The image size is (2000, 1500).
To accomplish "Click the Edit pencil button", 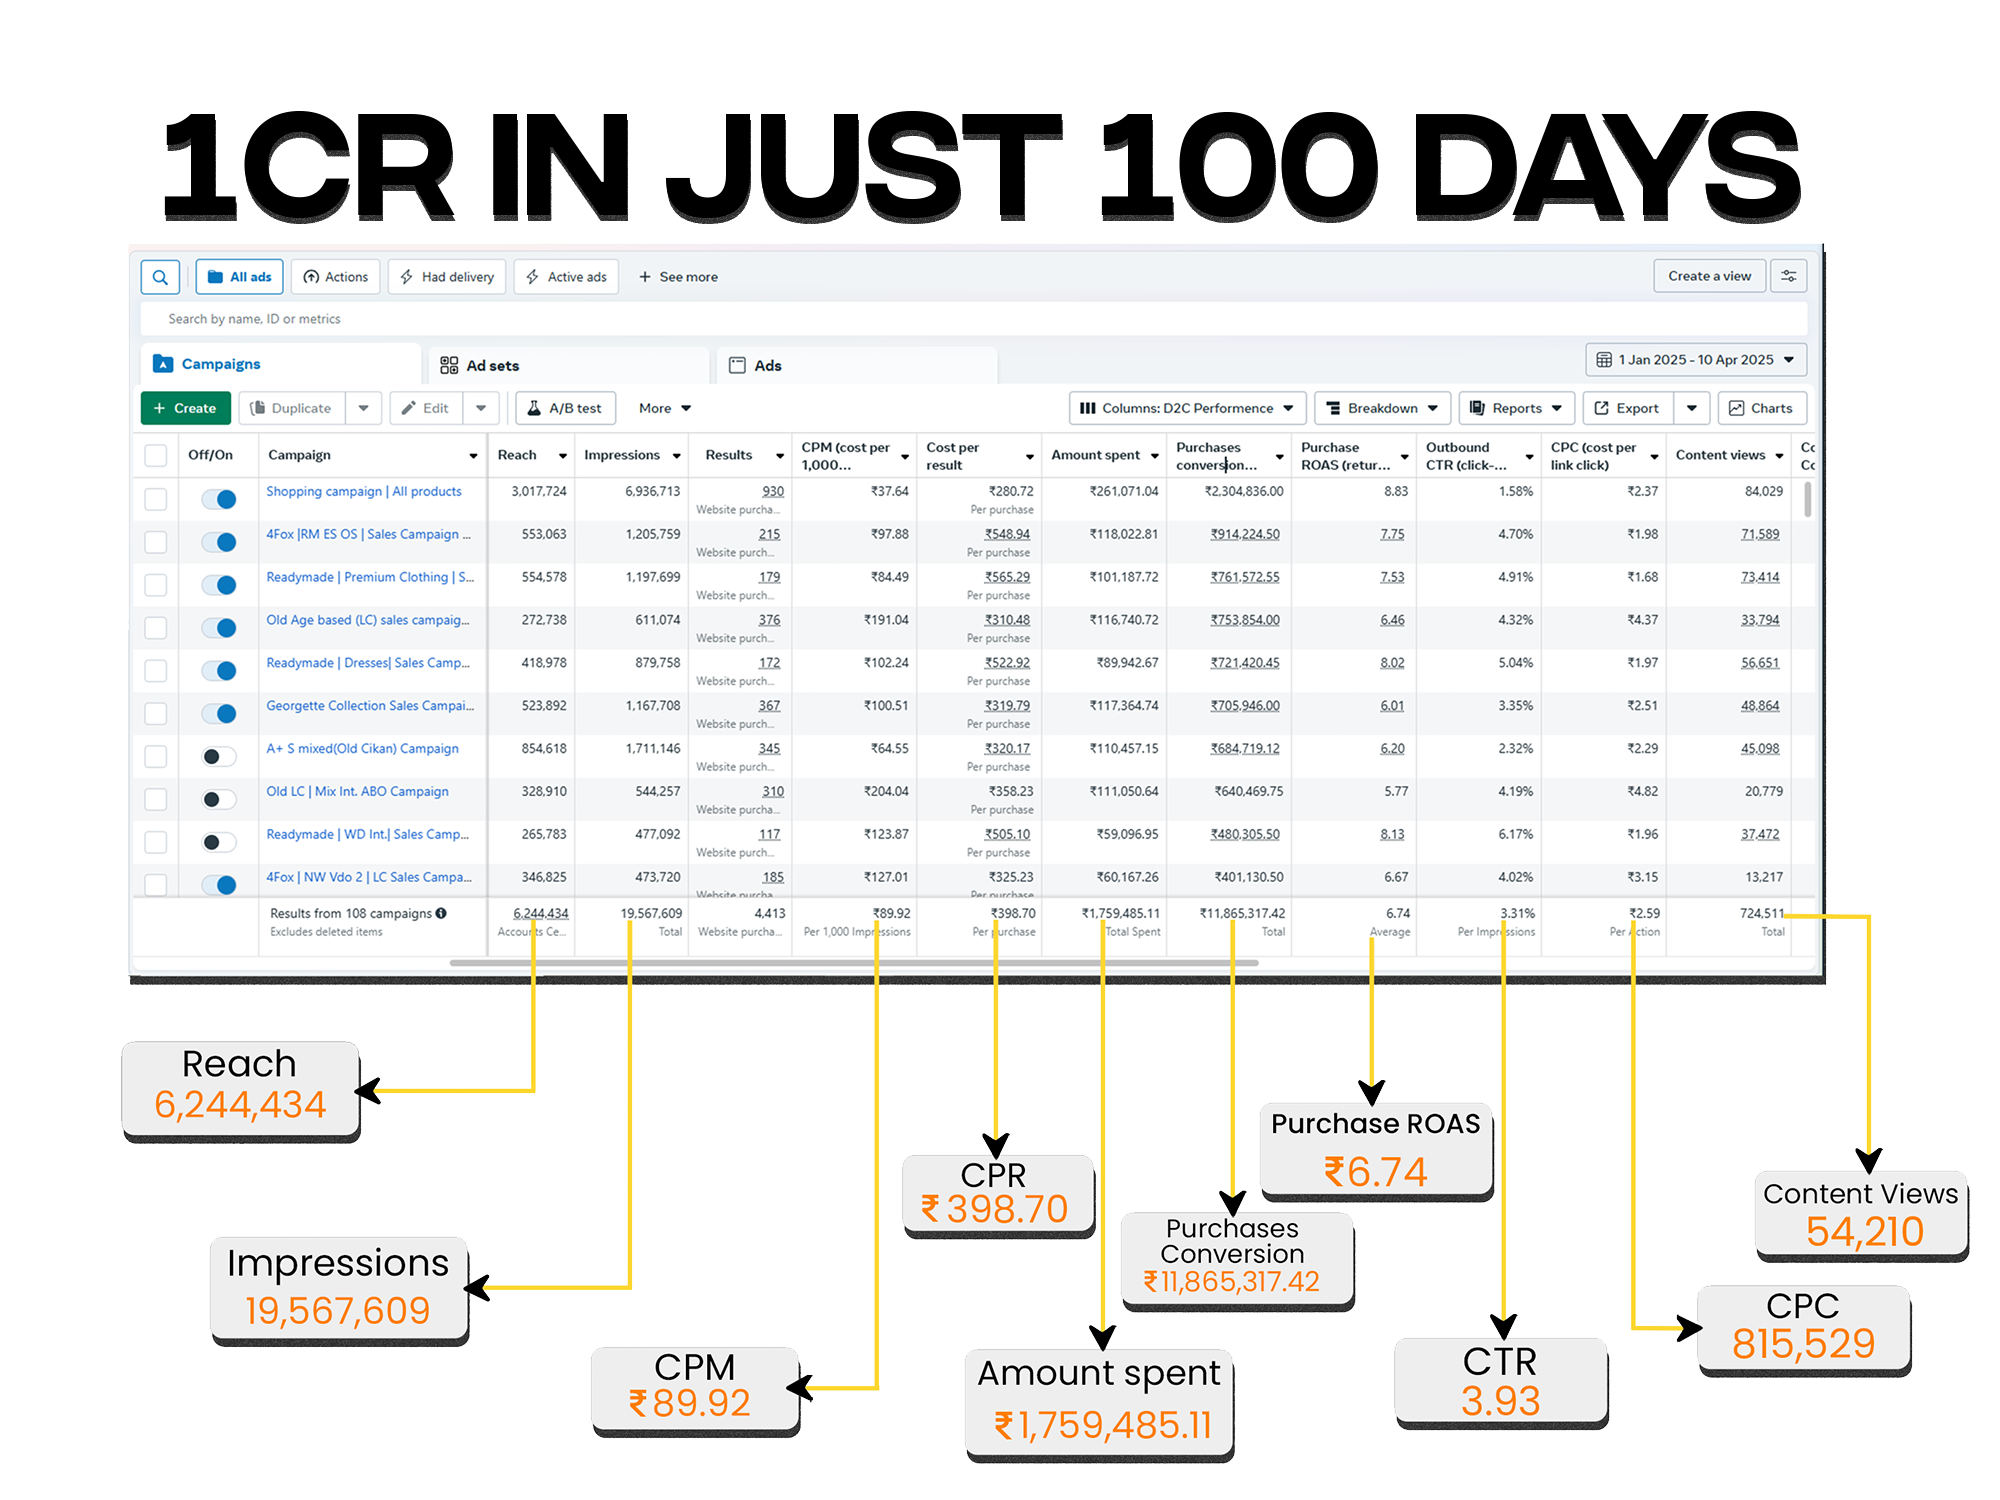I will coord(426,408).
